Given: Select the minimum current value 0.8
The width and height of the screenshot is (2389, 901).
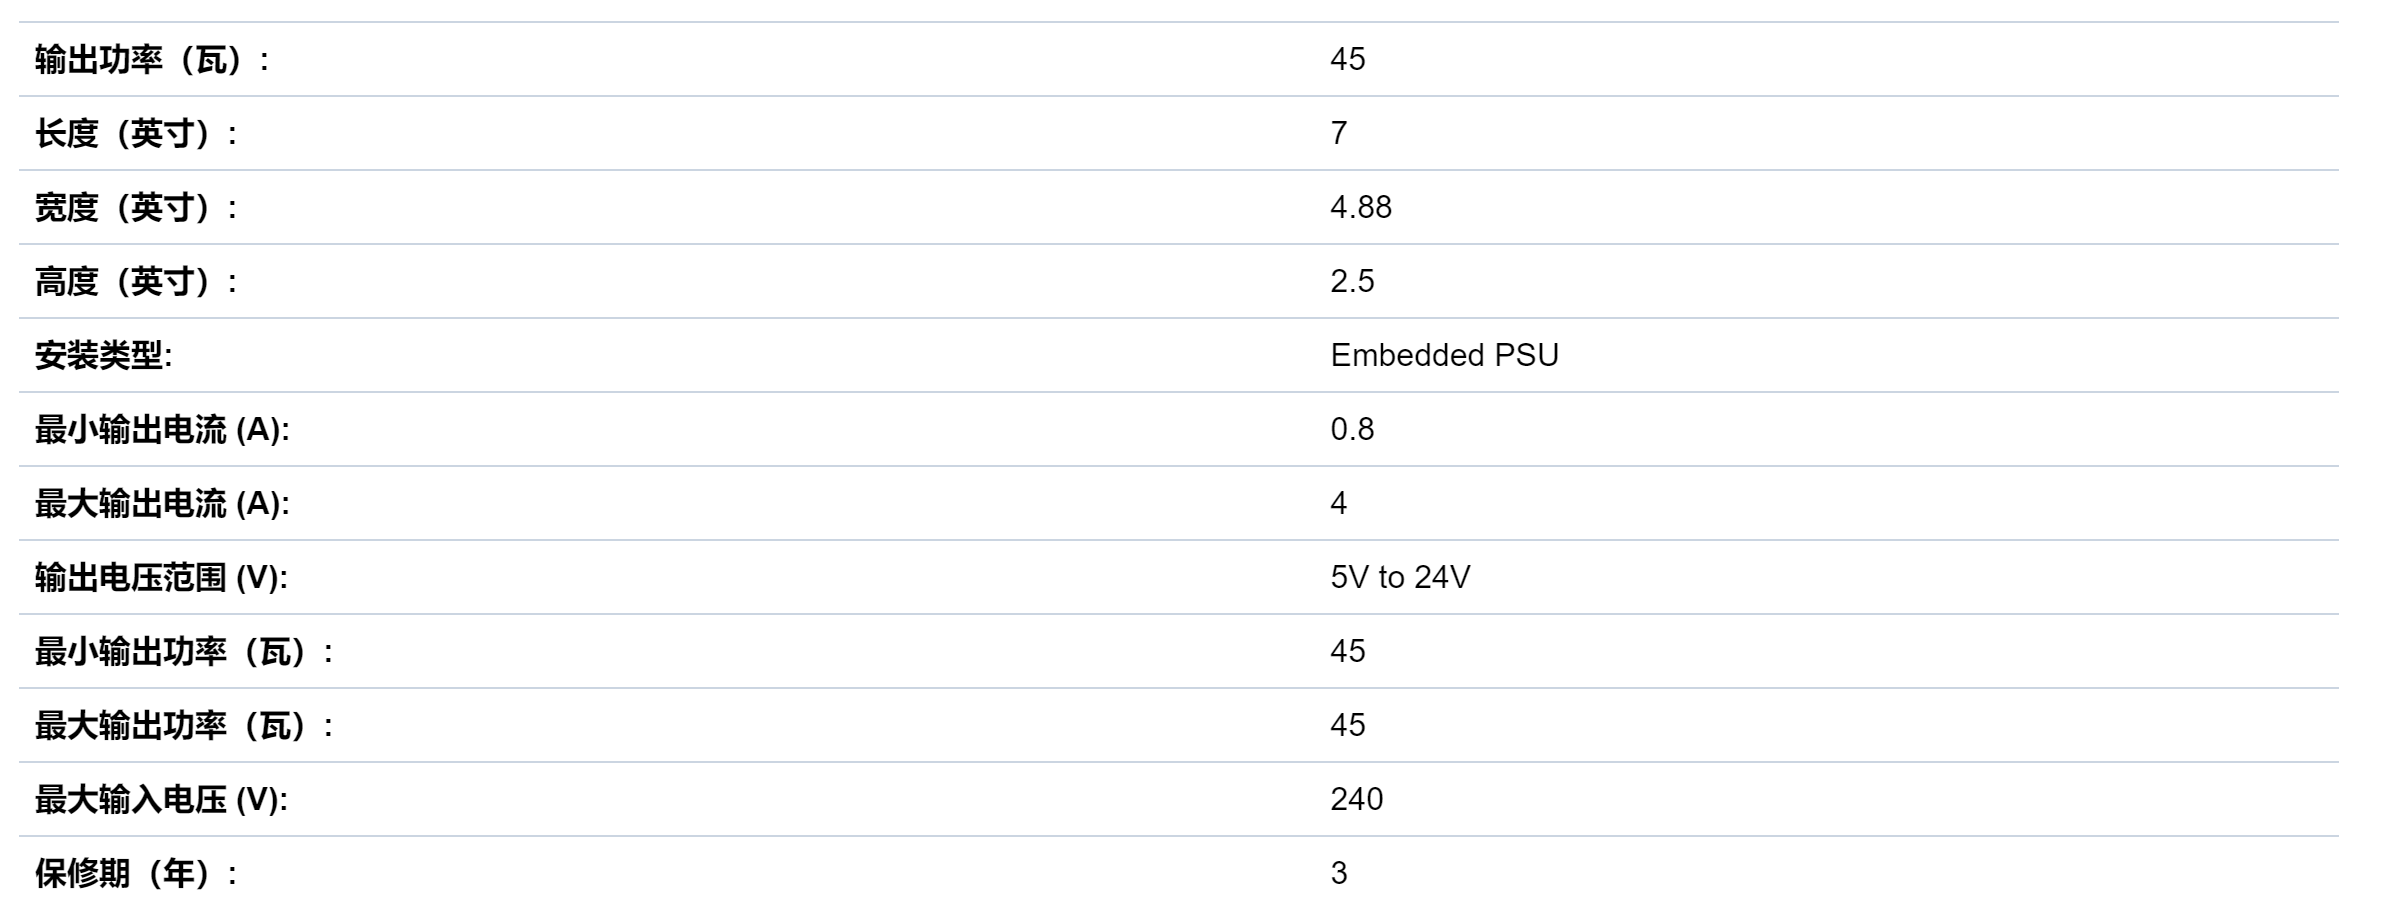Looking at the screenshot, I should 1352,429.
